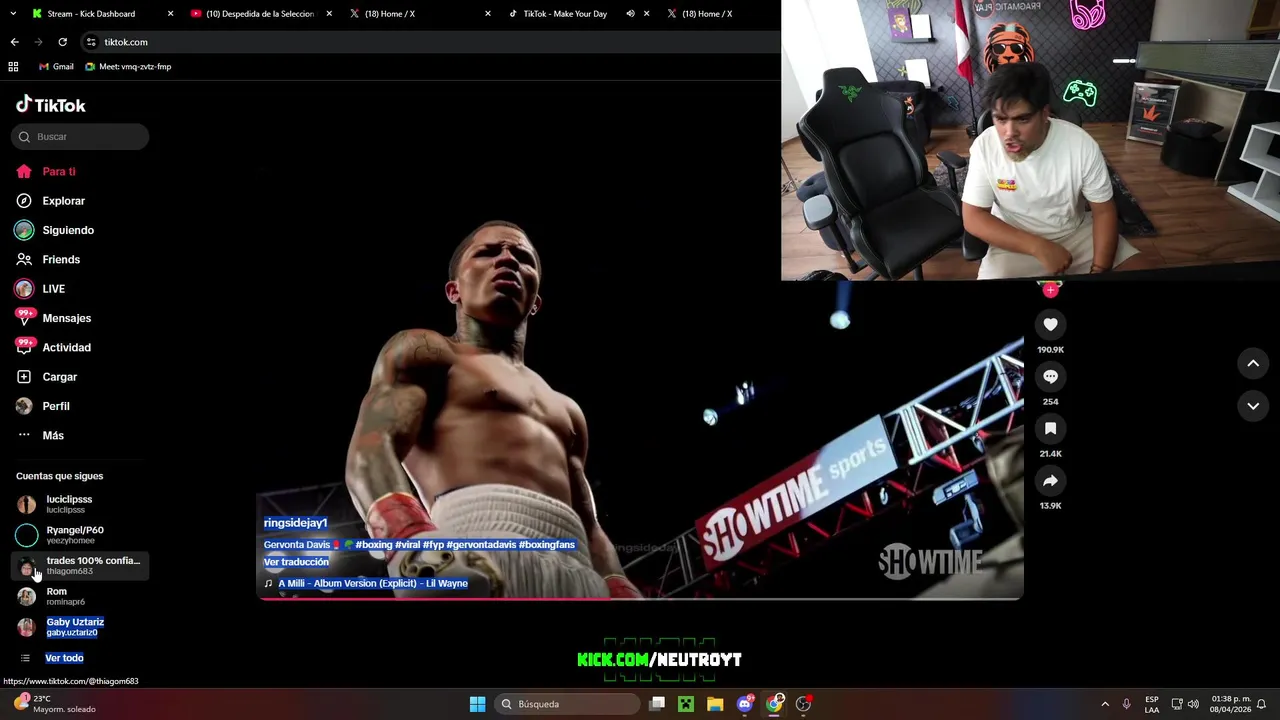The image size is (1280, 720).
Task: Open File Explorer on taskbar
Action: coord(715,704)
